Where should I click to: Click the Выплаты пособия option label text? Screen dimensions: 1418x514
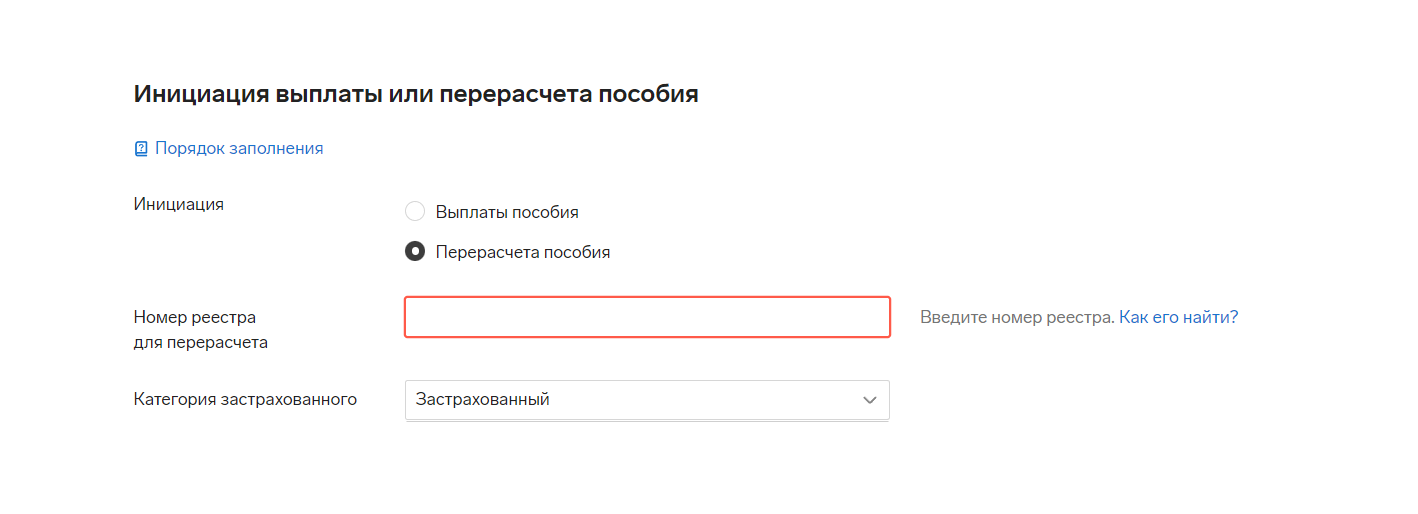click(507, 212)
